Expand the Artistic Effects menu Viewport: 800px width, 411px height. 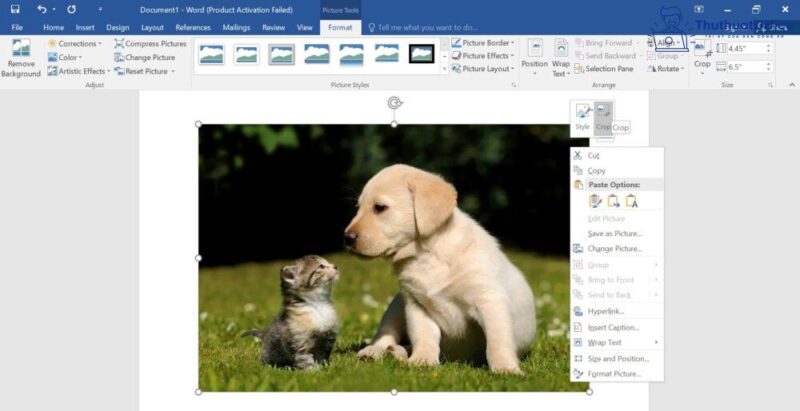[x=79, y=71]
